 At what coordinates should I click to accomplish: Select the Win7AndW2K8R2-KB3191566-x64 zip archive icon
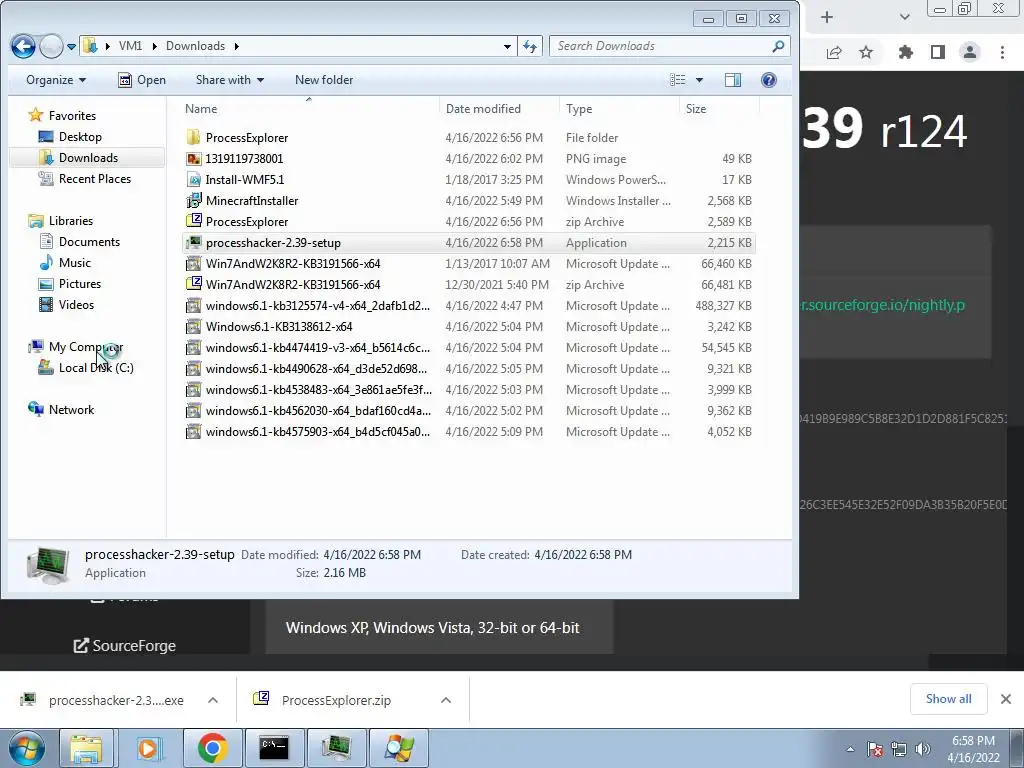pyautogui.click(x=193, y=285)
